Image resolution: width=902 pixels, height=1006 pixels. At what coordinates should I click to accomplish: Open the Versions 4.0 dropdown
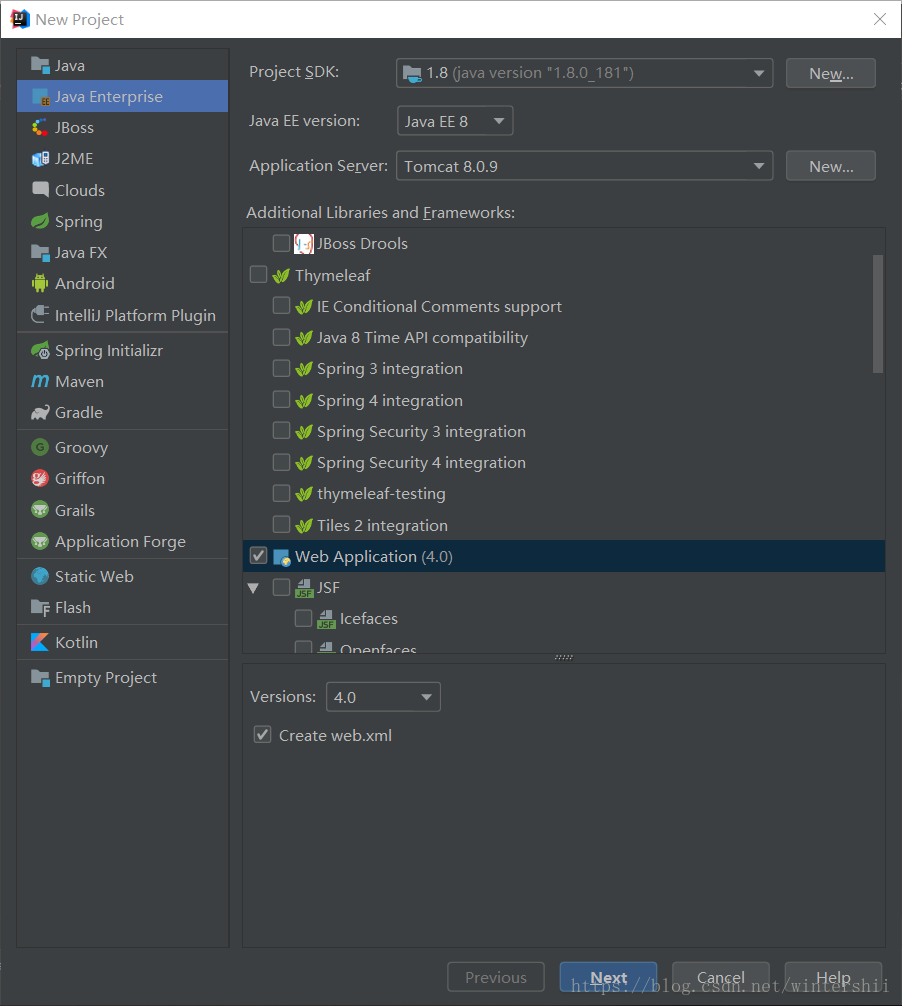pos(383,697)
